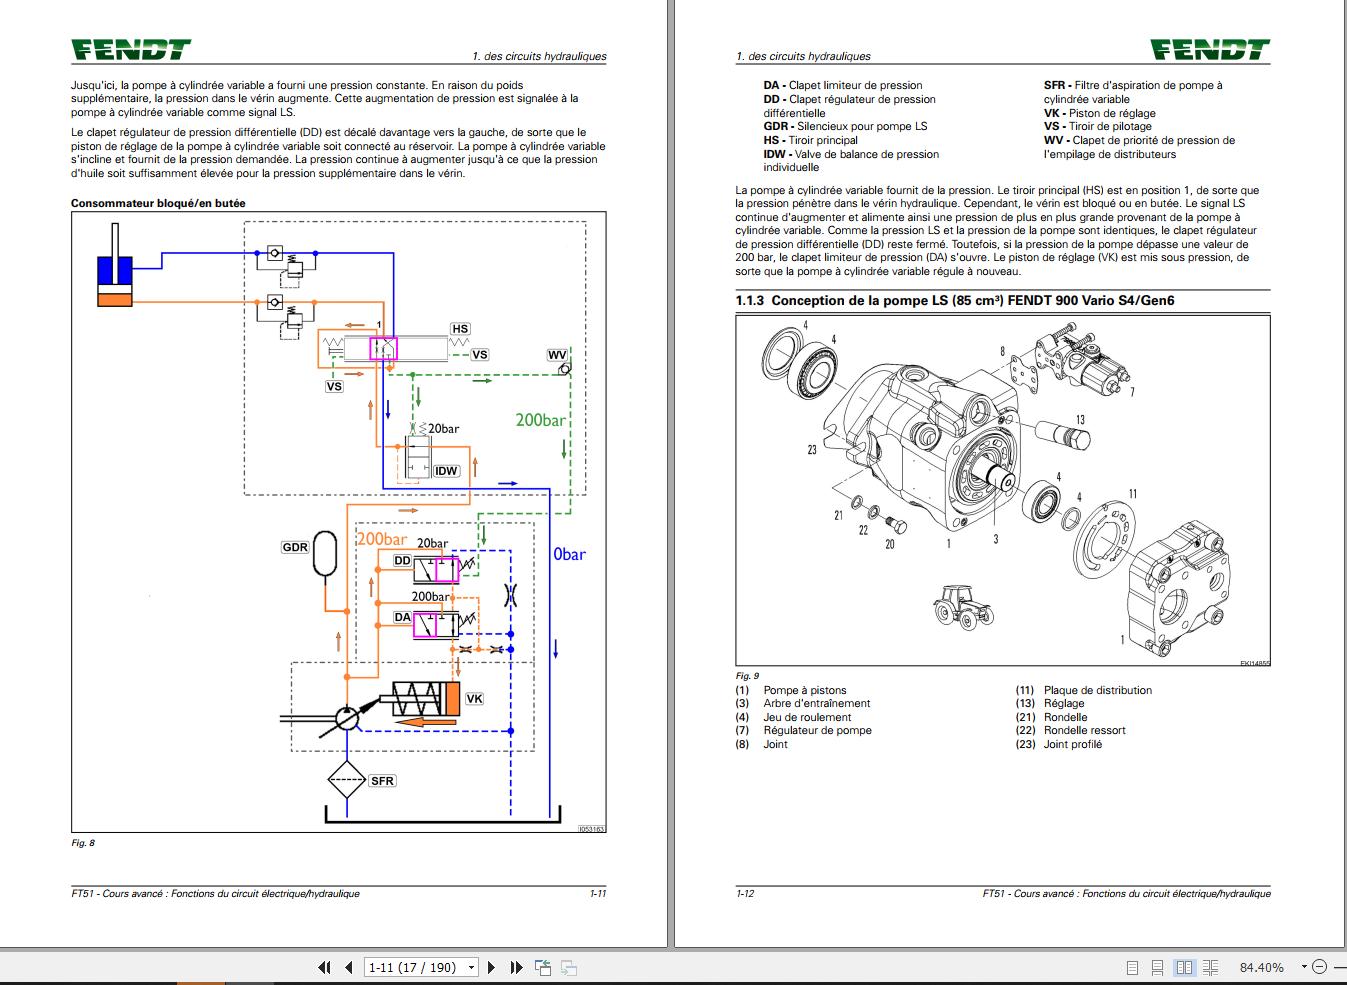The width and height of the screenshot is (1347, 985).
Task: Toggle the highlighted facing pages view
Action: coord(1184,967)
